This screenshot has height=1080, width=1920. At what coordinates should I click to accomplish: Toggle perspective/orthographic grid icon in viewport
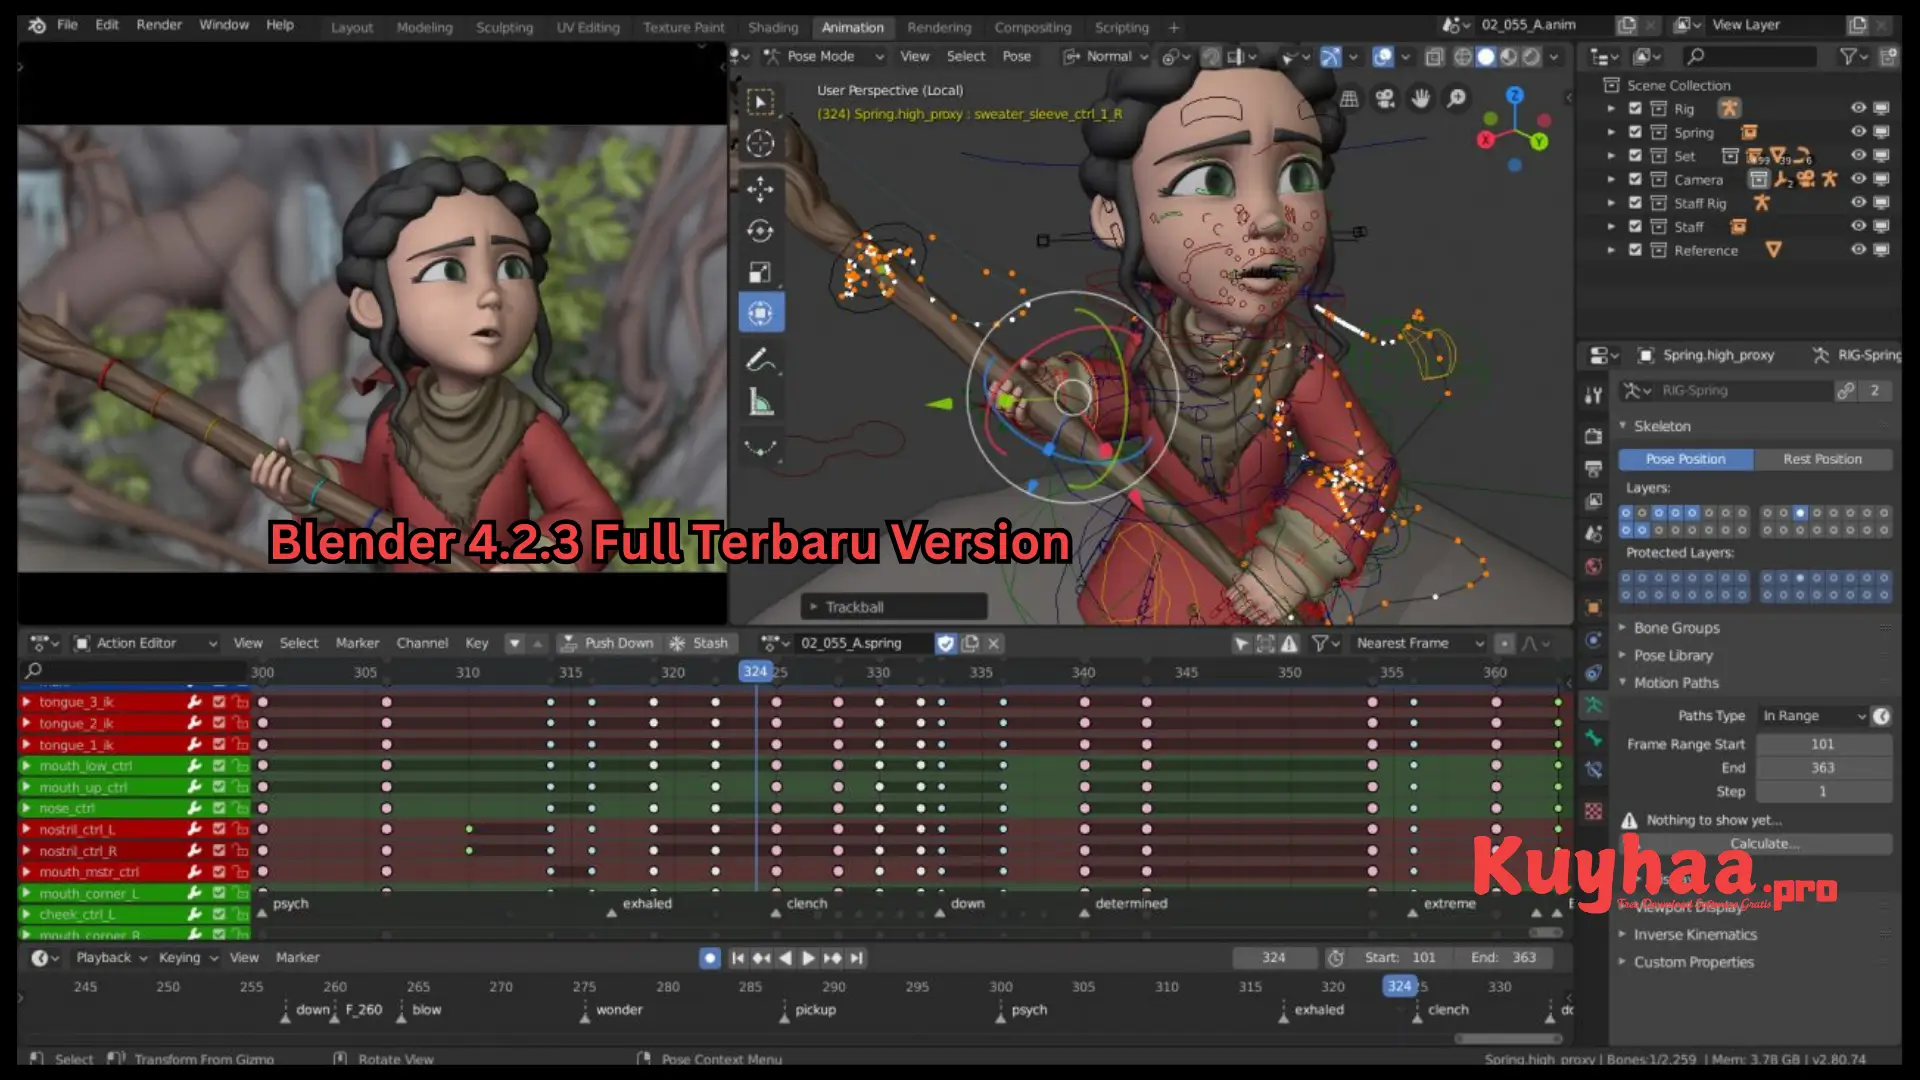[x=1349, y=98]
